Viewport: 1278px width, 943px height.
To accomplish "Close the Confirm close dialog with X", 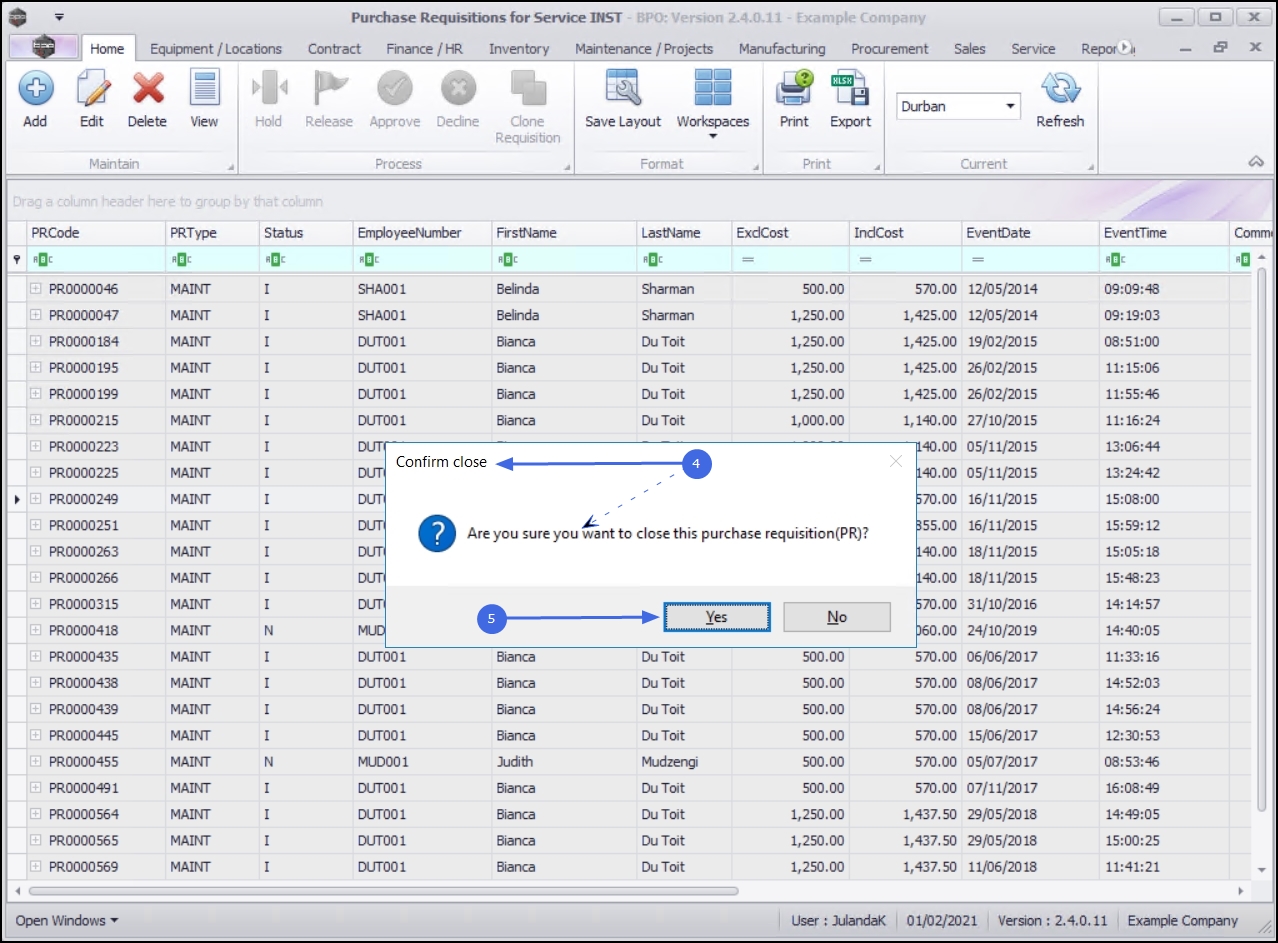I will pos(896,461).
